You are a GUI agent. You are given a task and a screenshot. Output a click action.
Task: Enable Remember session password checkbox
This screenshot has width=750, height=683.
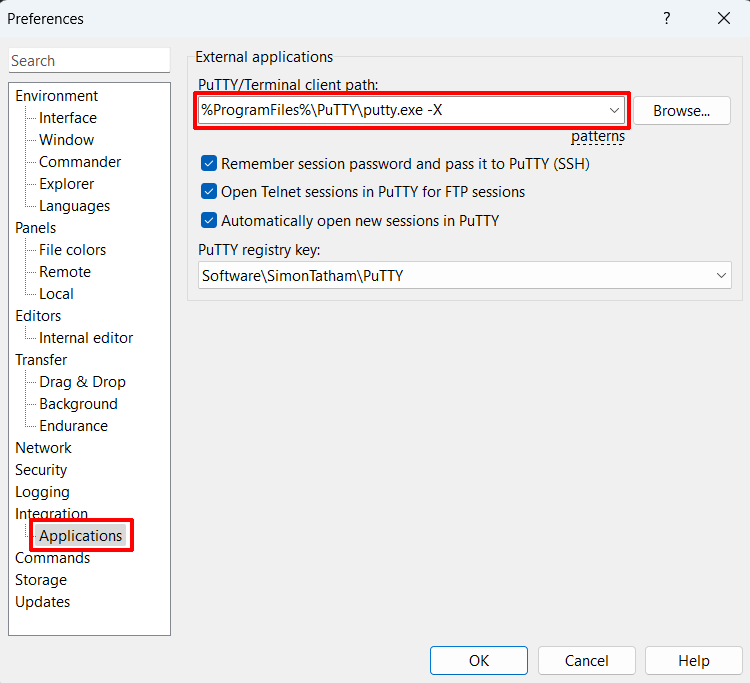[209, 164]
